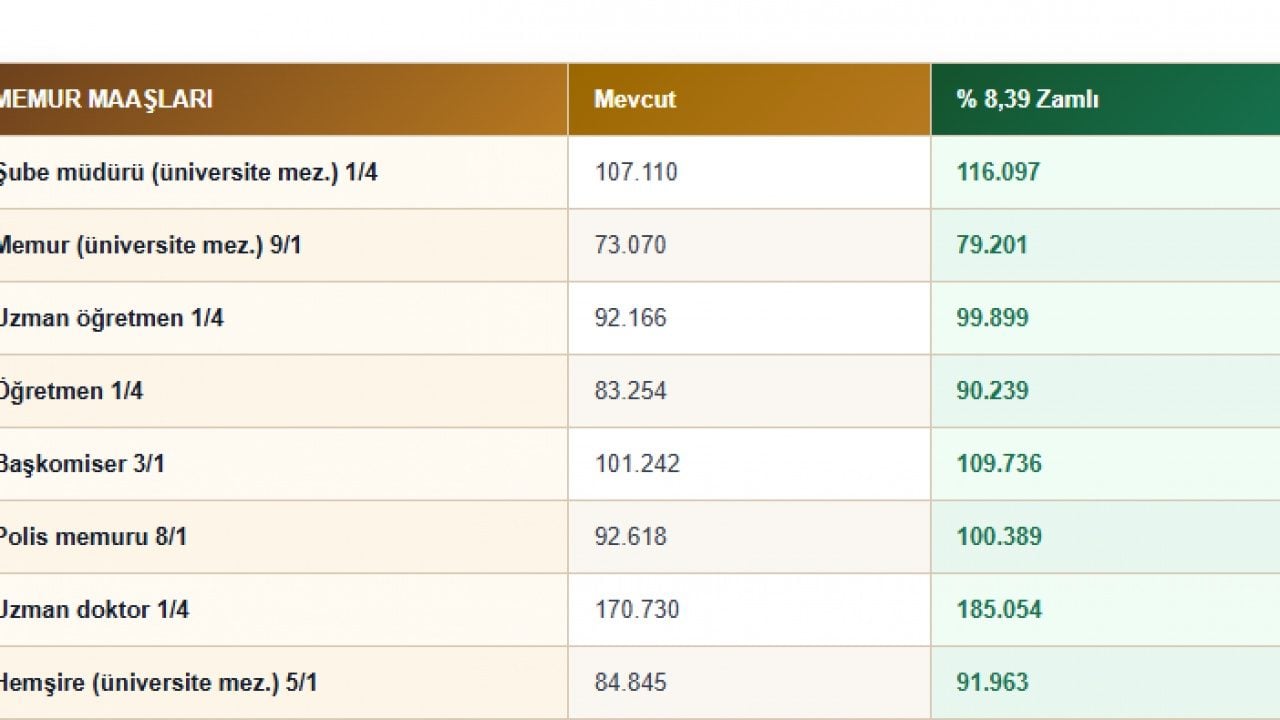Image resolution: width=1280 pixels, height=720 pixels.
Task: Select raised salary value 185.054
Action: tap(999, 610)
